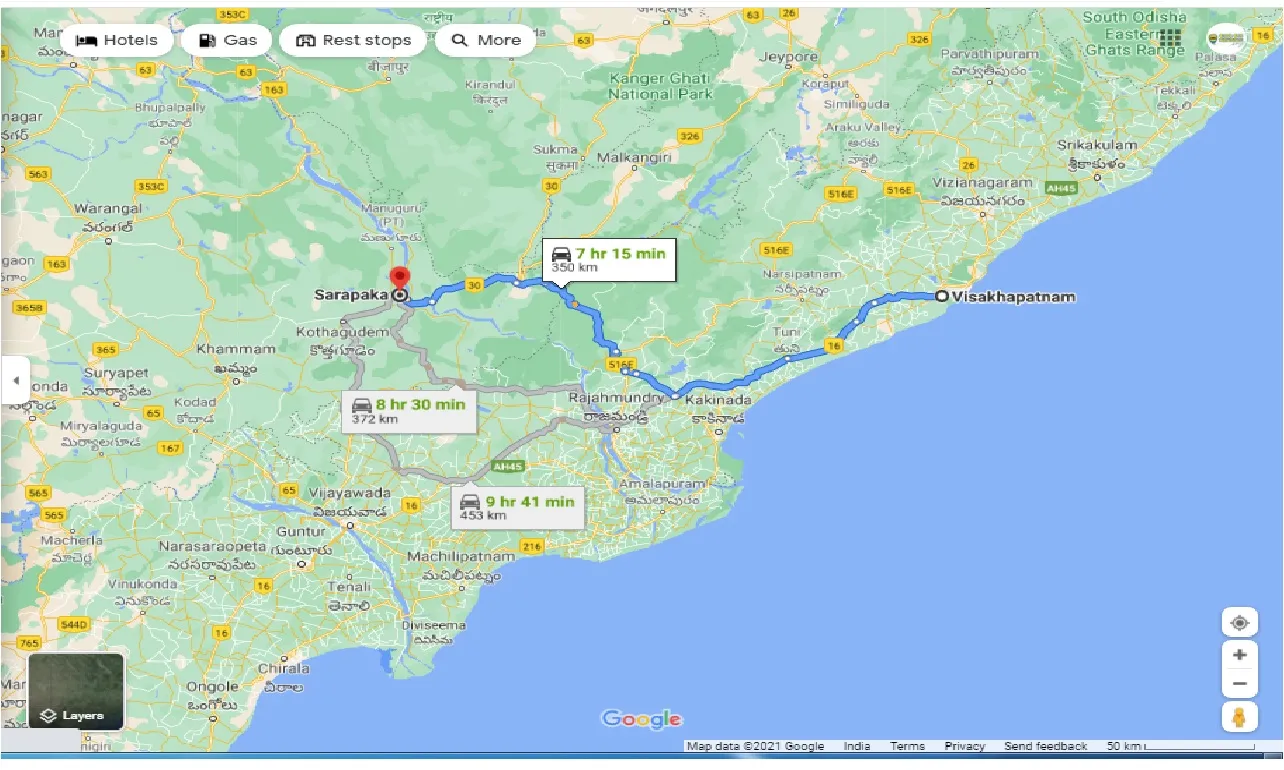Click the Tekkali town label

click(1174, 90)
